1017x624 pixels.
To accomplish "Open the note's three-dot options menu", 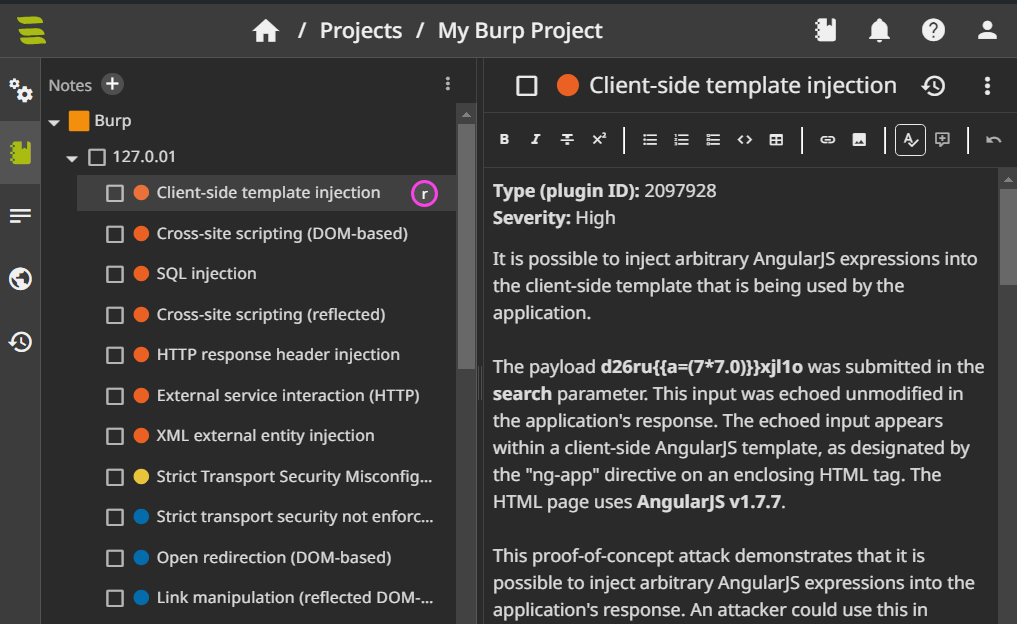I will tap(987, 86).
